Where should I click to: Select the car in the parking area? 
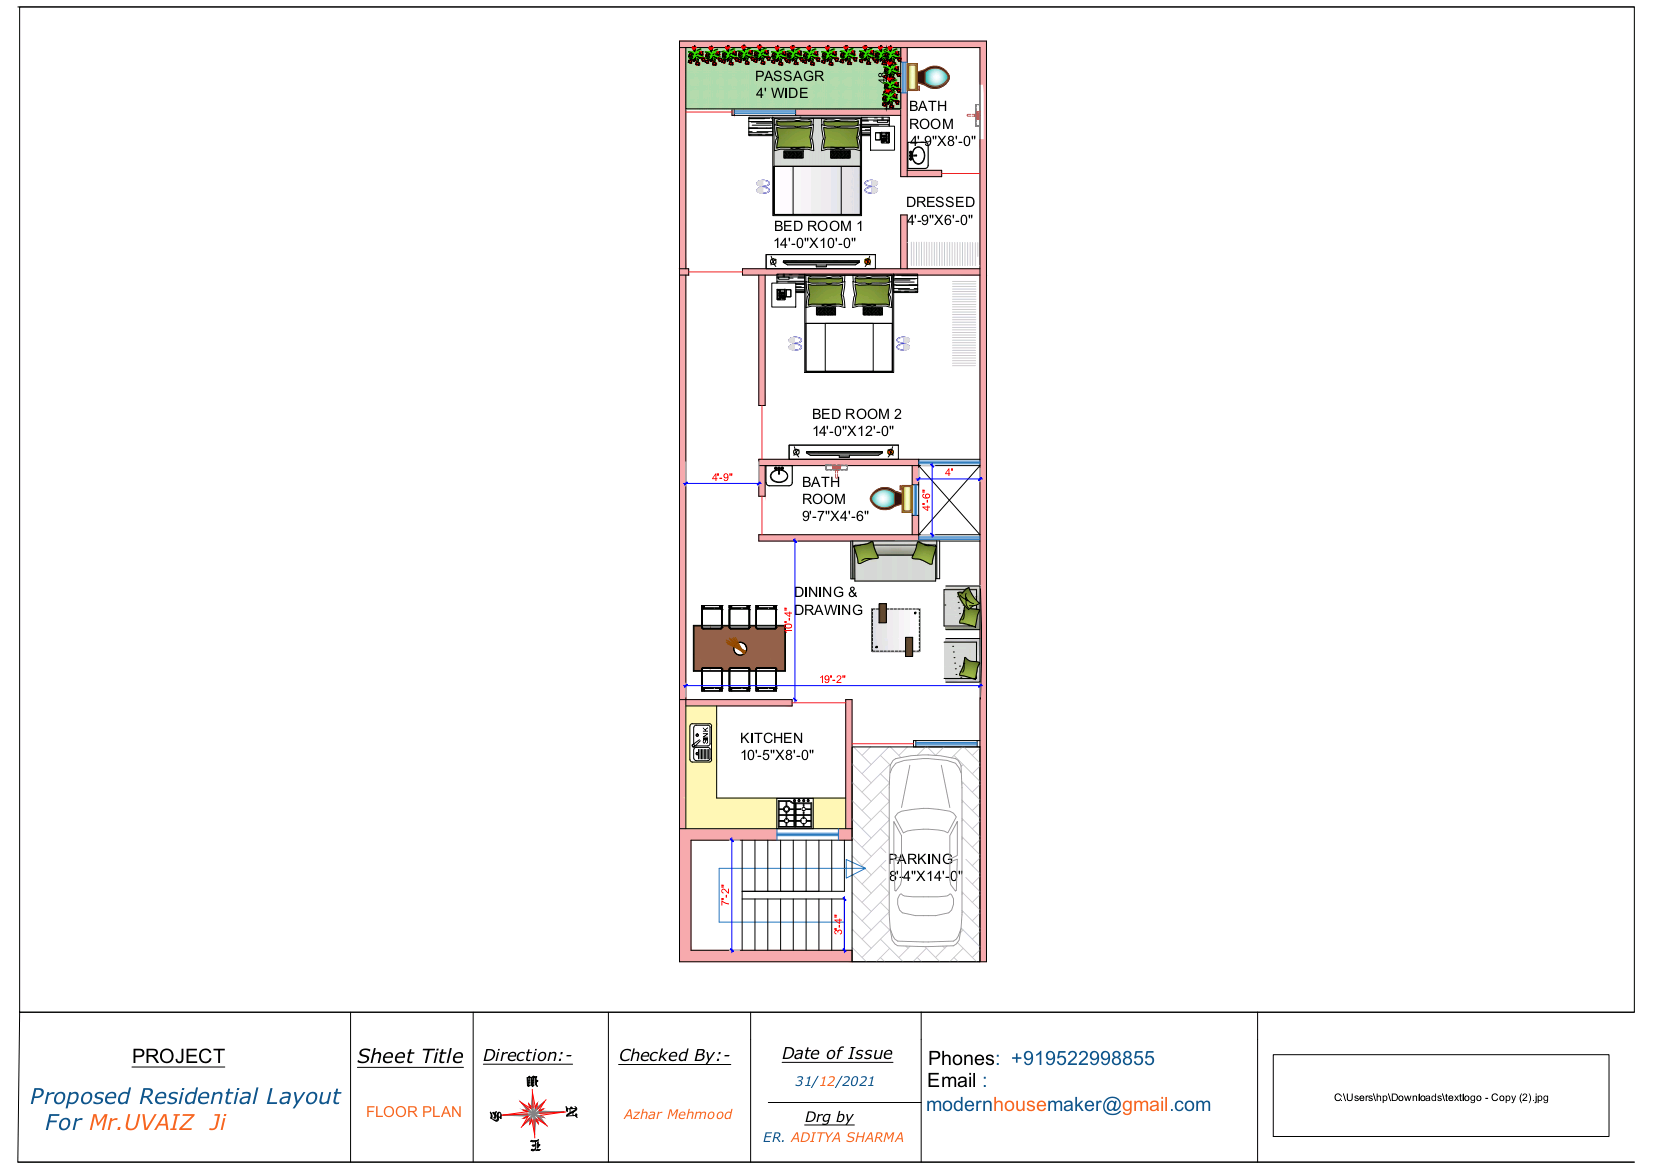(926, 852)
